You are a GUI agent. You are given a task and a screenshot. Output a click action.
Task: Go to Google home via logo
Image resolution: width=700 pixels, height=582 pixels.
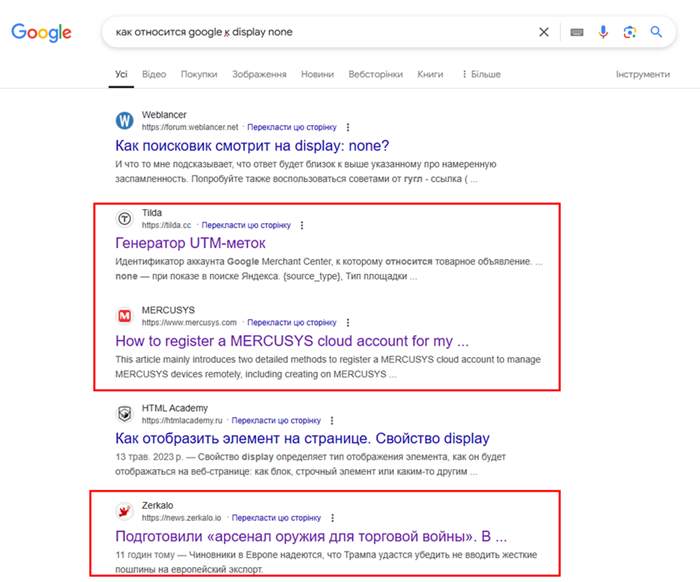(x=41, y=33)
